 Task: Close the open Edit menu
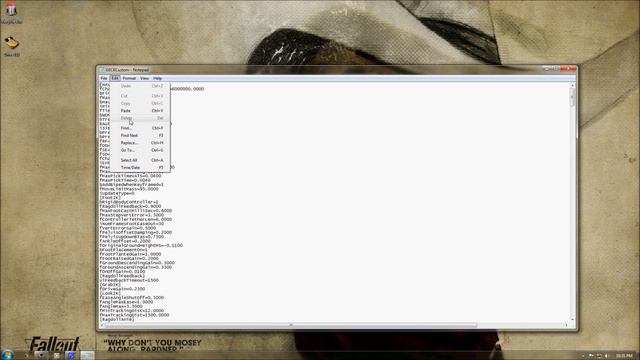pyautogui.click(x=115, y=78)
